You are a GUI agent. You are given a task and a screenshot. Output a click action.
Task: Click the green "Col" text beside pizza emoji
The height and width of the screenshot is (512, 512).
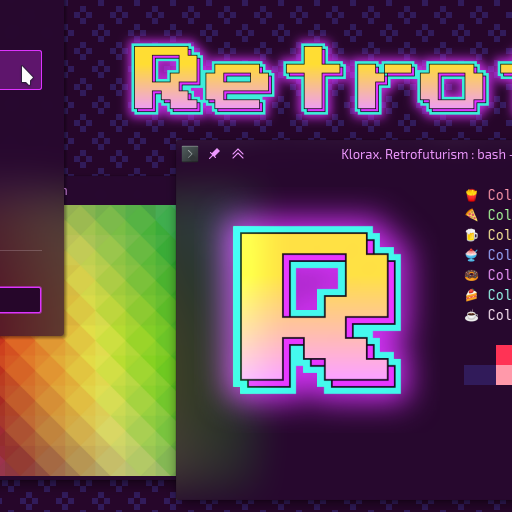499,215
